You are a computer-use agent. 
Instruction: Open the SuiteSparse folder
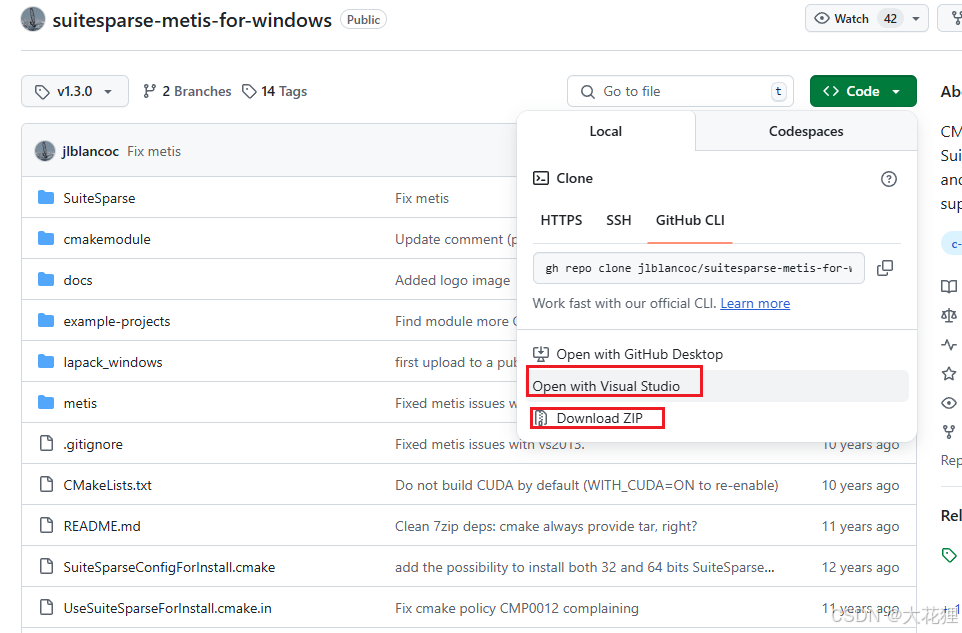click(99, 198)
